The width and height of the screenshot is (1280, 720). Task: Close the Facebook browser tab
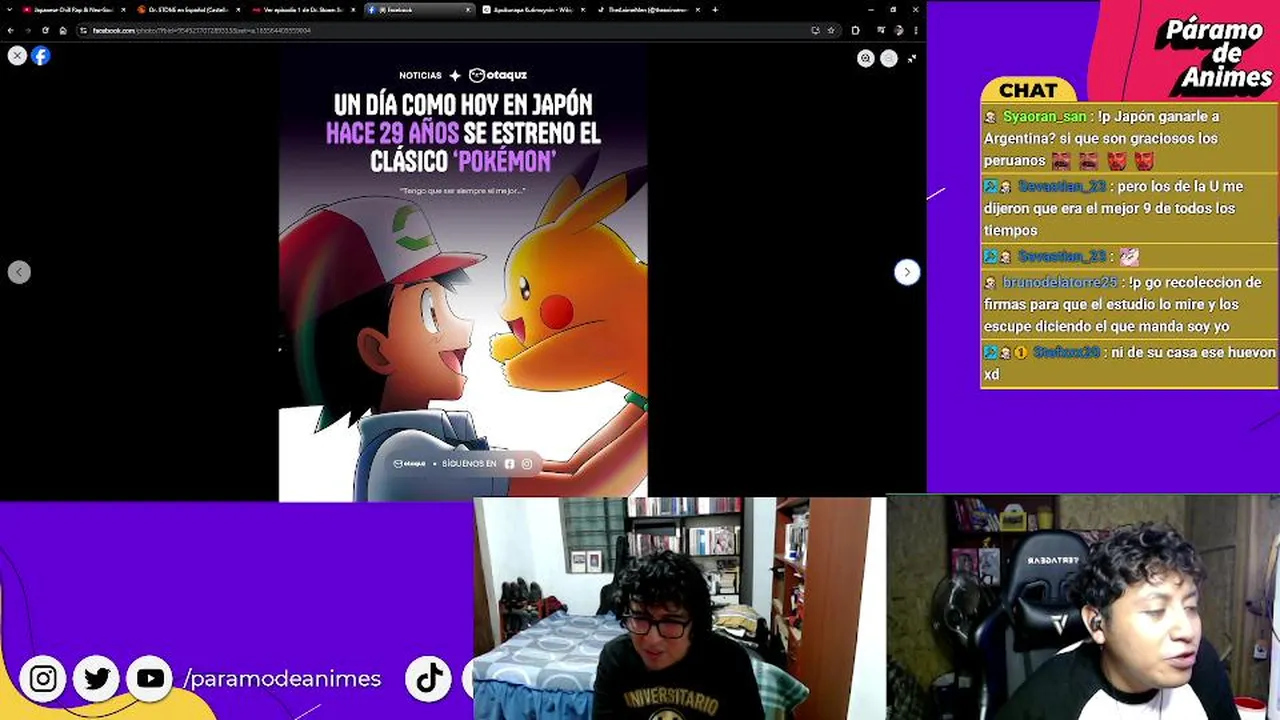(468, 10)
